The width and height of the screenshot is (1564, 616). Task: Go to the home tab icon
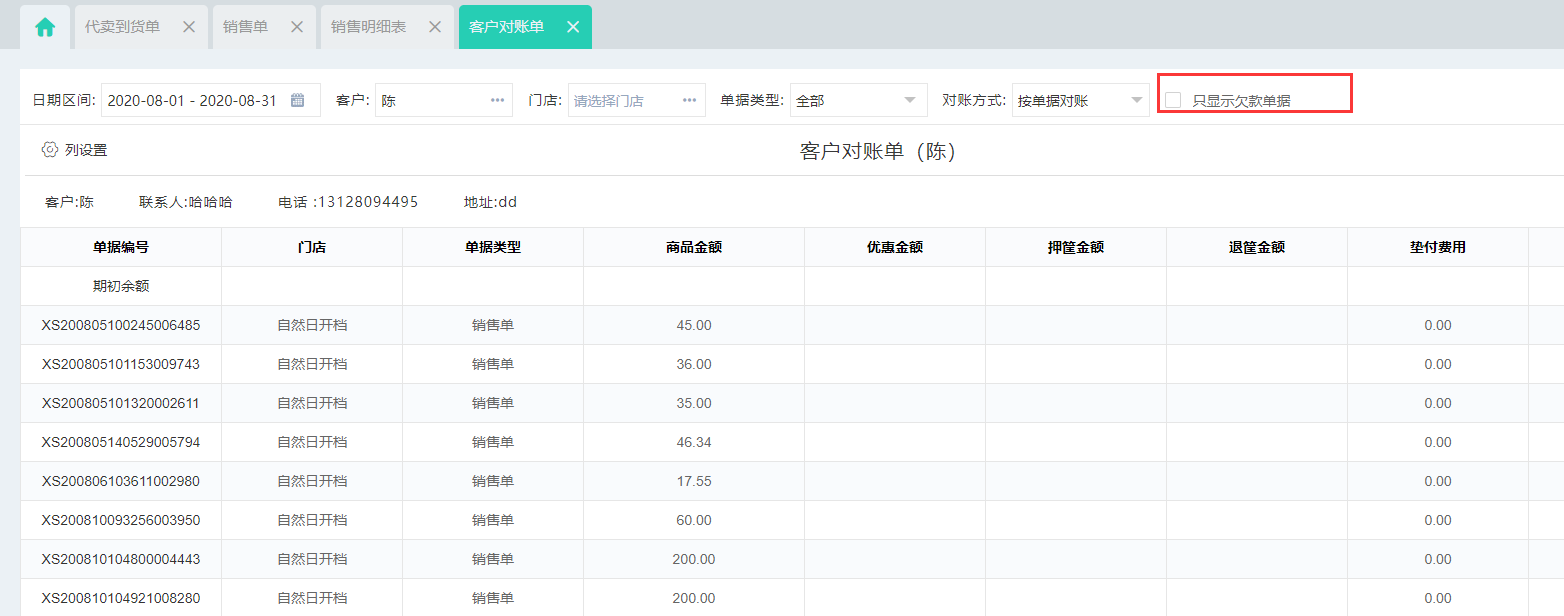(45, 27)
